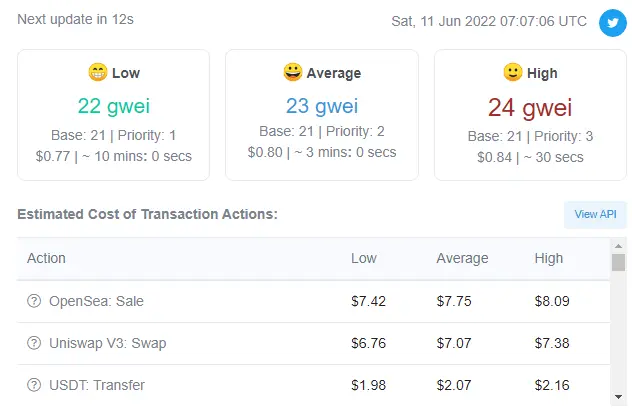
Task: Select the 23 gwei average gas price
Action: pos(322,106)
